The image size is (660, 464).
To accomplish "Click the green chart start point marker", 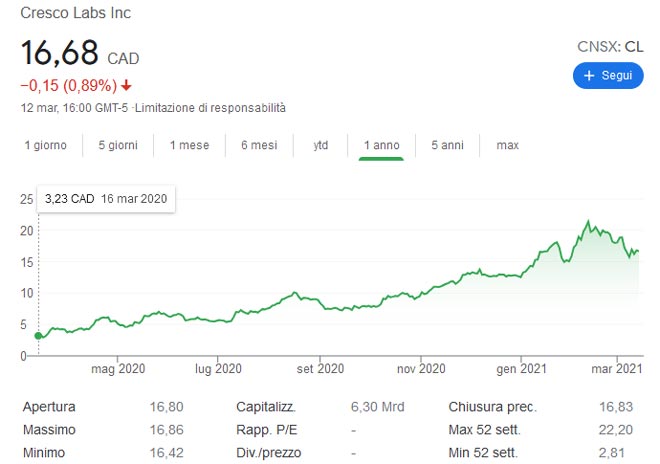I will [38, 335].
